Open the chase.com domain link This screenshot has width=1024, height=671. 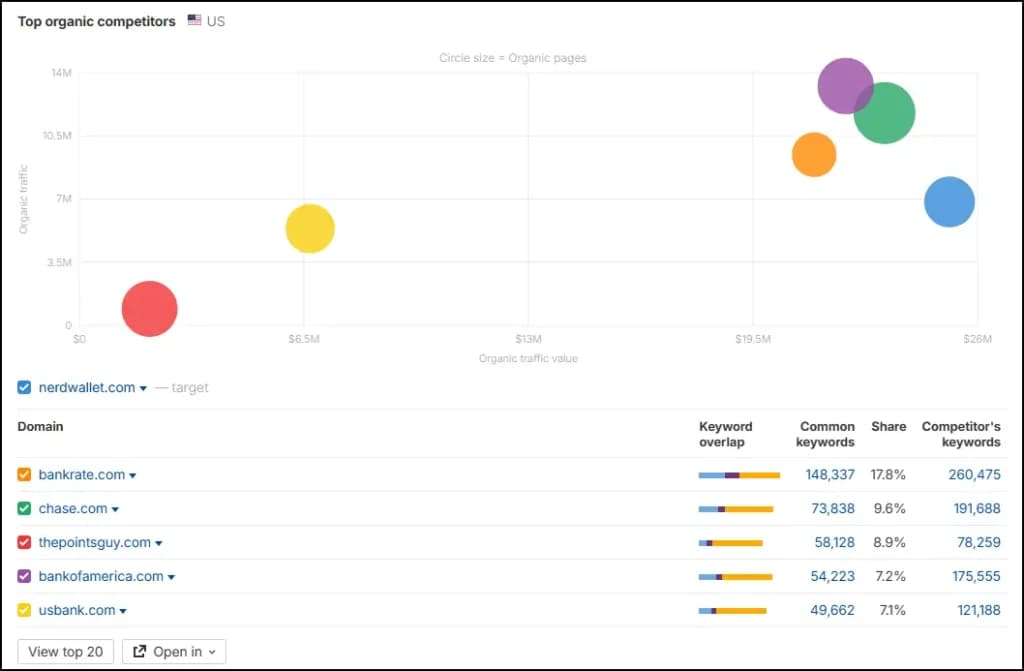72,508
